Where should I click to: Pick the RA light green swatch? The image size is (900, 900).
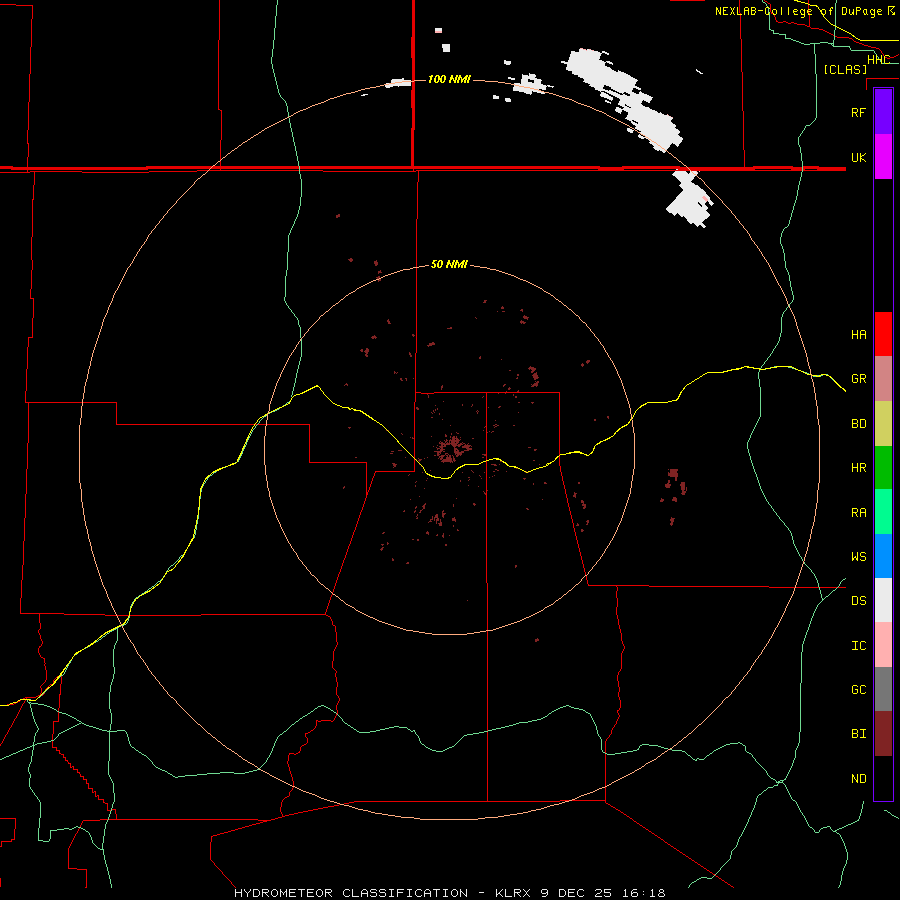point(883,512)
